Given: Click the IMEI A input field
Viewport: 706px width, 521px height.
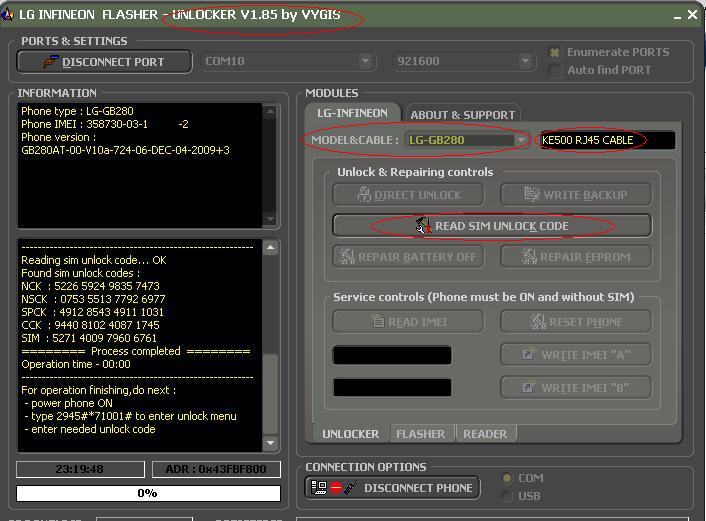Looking at the screenshot, I should coord(392,355).
